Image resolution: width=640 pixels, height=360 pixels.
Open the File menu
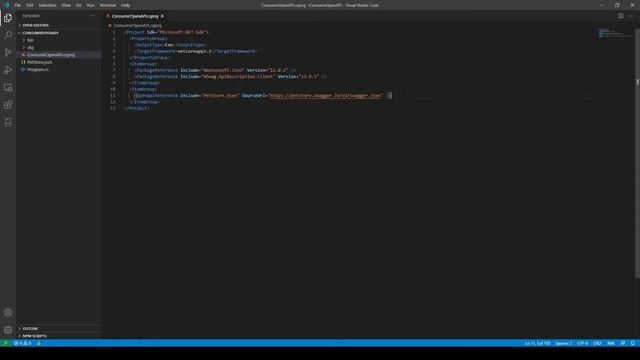(18, 5)
